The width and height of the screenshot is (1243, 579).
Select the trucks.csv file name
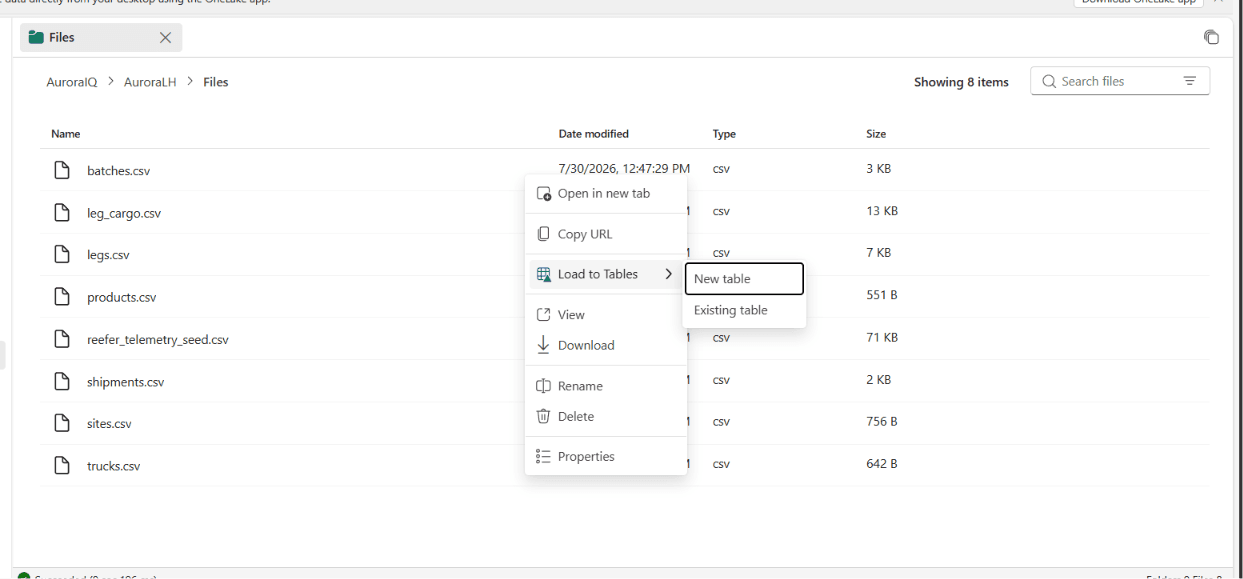tap(114, 466)
